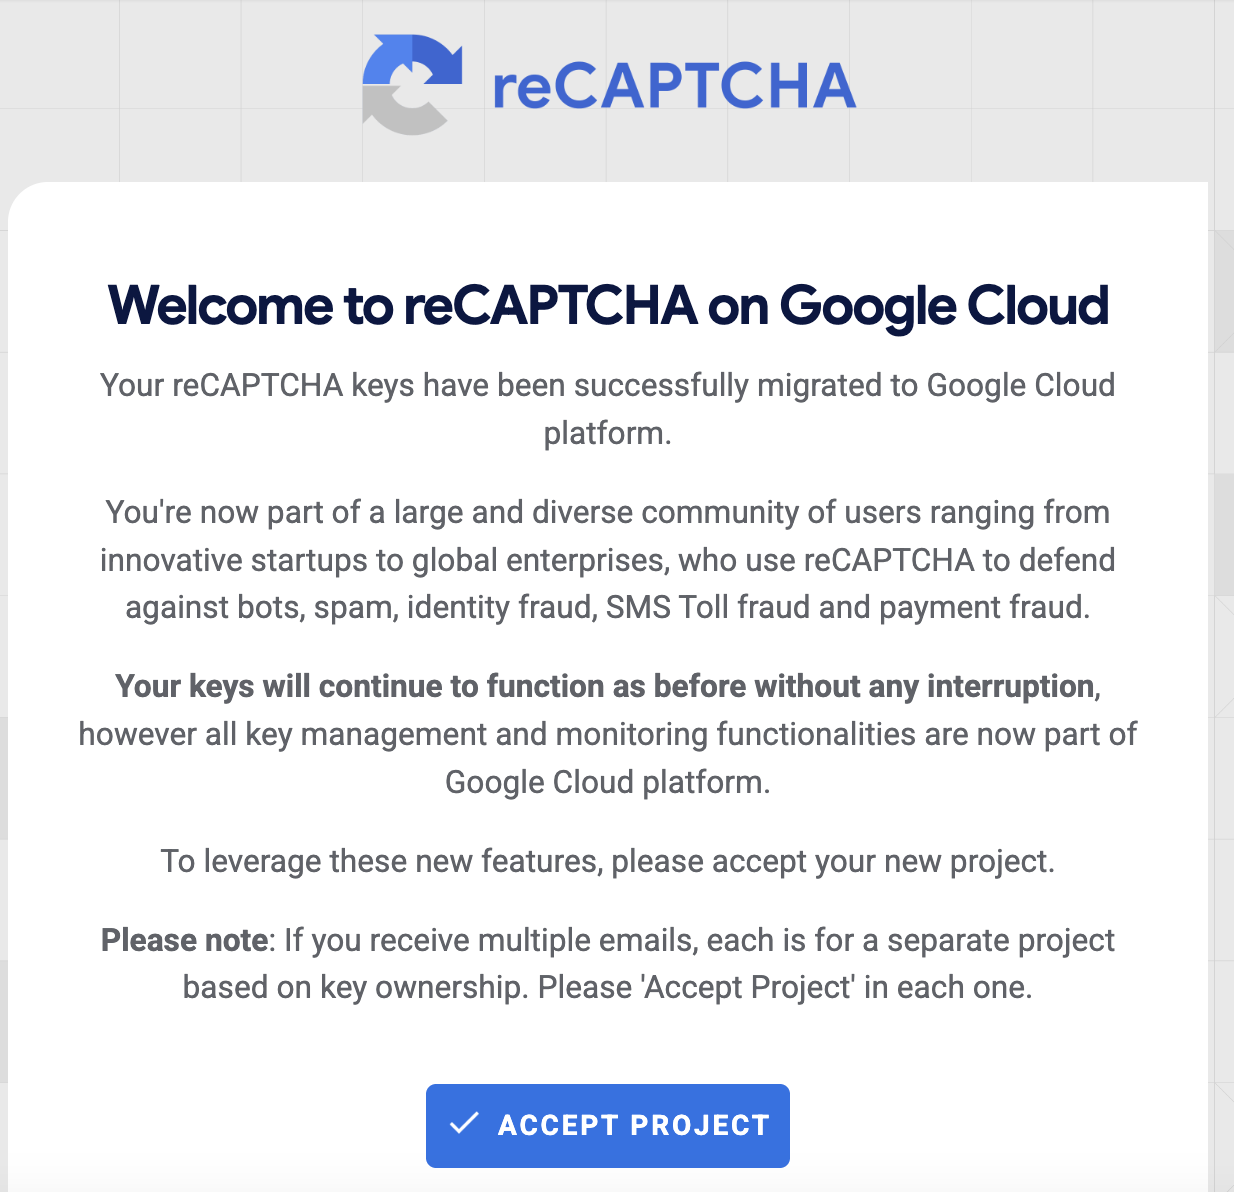Click the quoted 'Accept Project' text in the note

tap(750, 988)
